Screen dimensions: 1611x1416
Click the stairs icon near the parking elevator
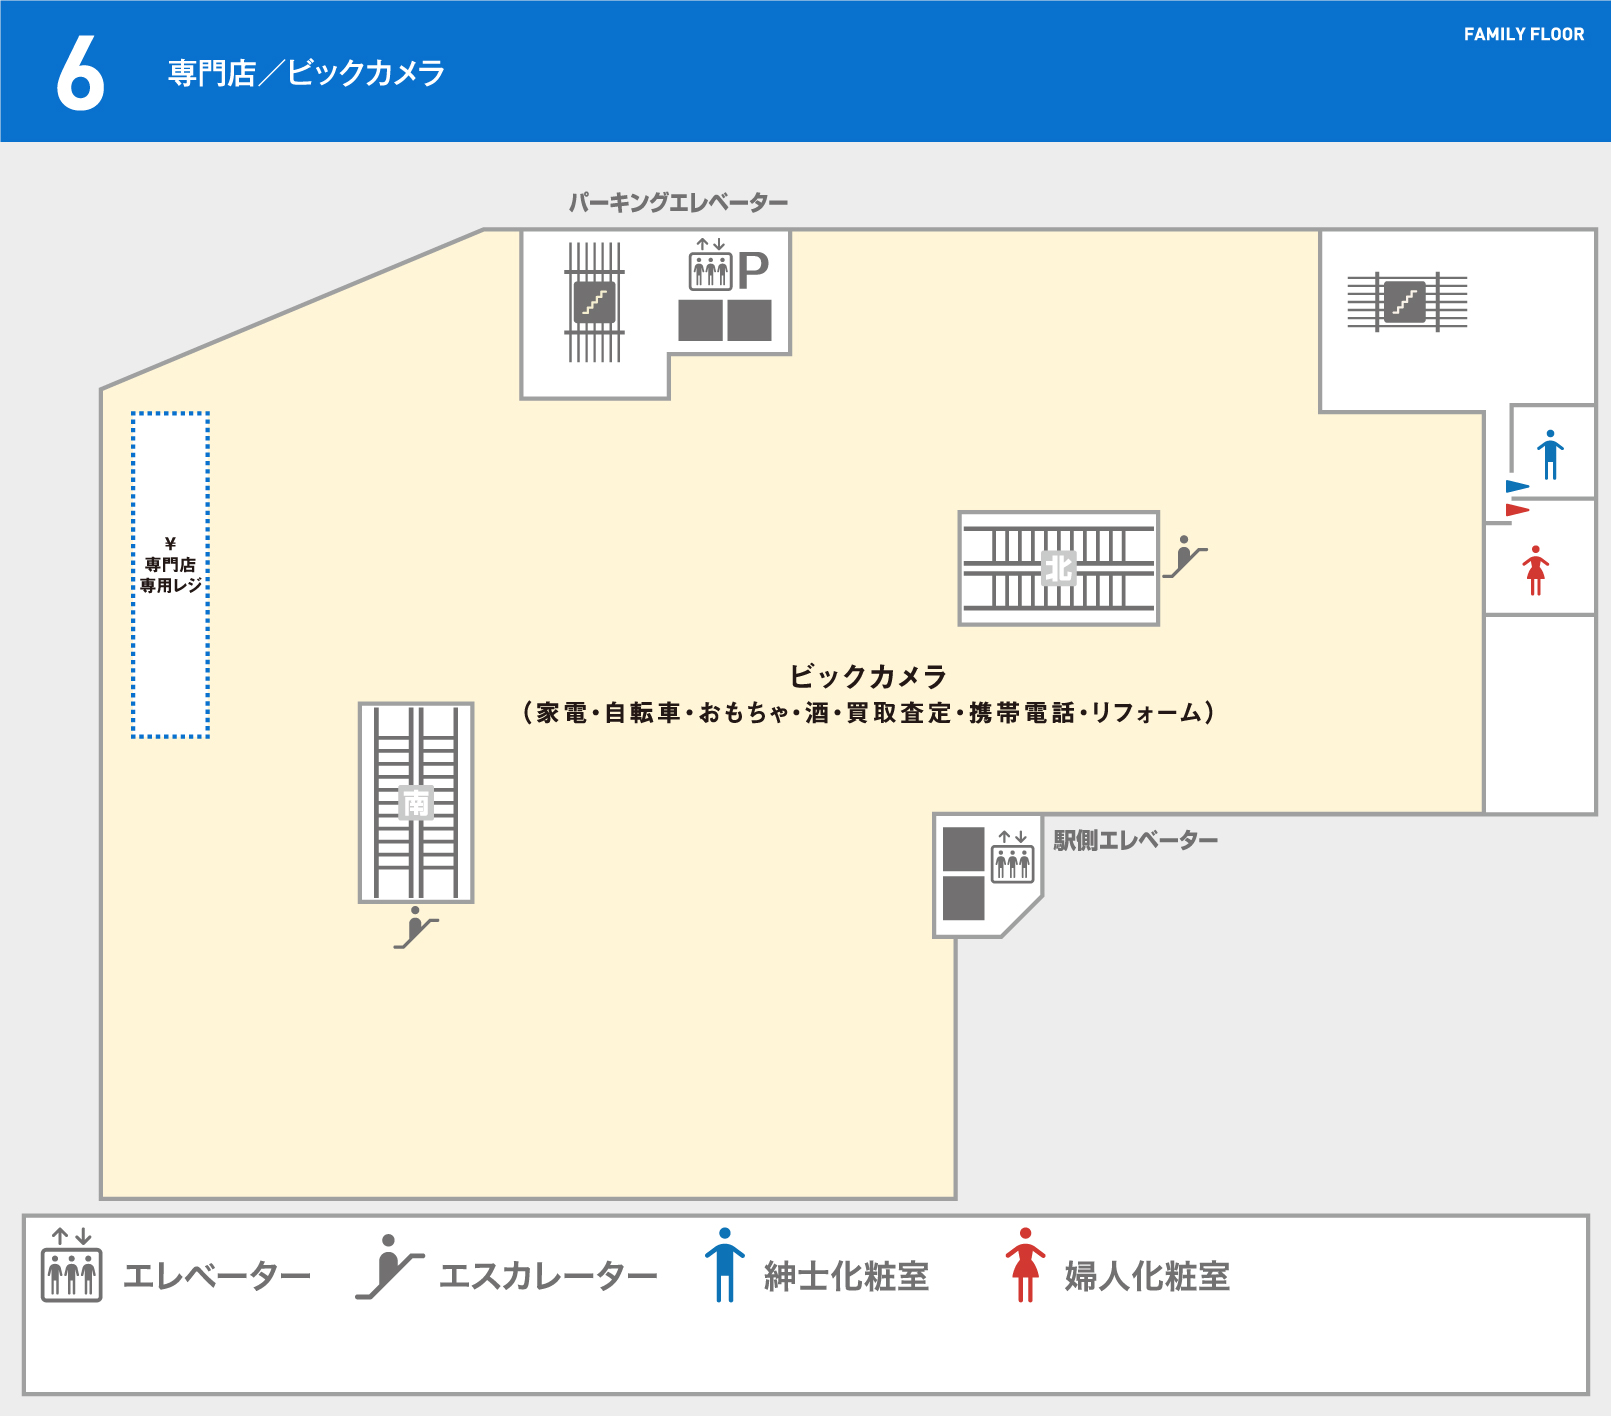coord(594,302)
